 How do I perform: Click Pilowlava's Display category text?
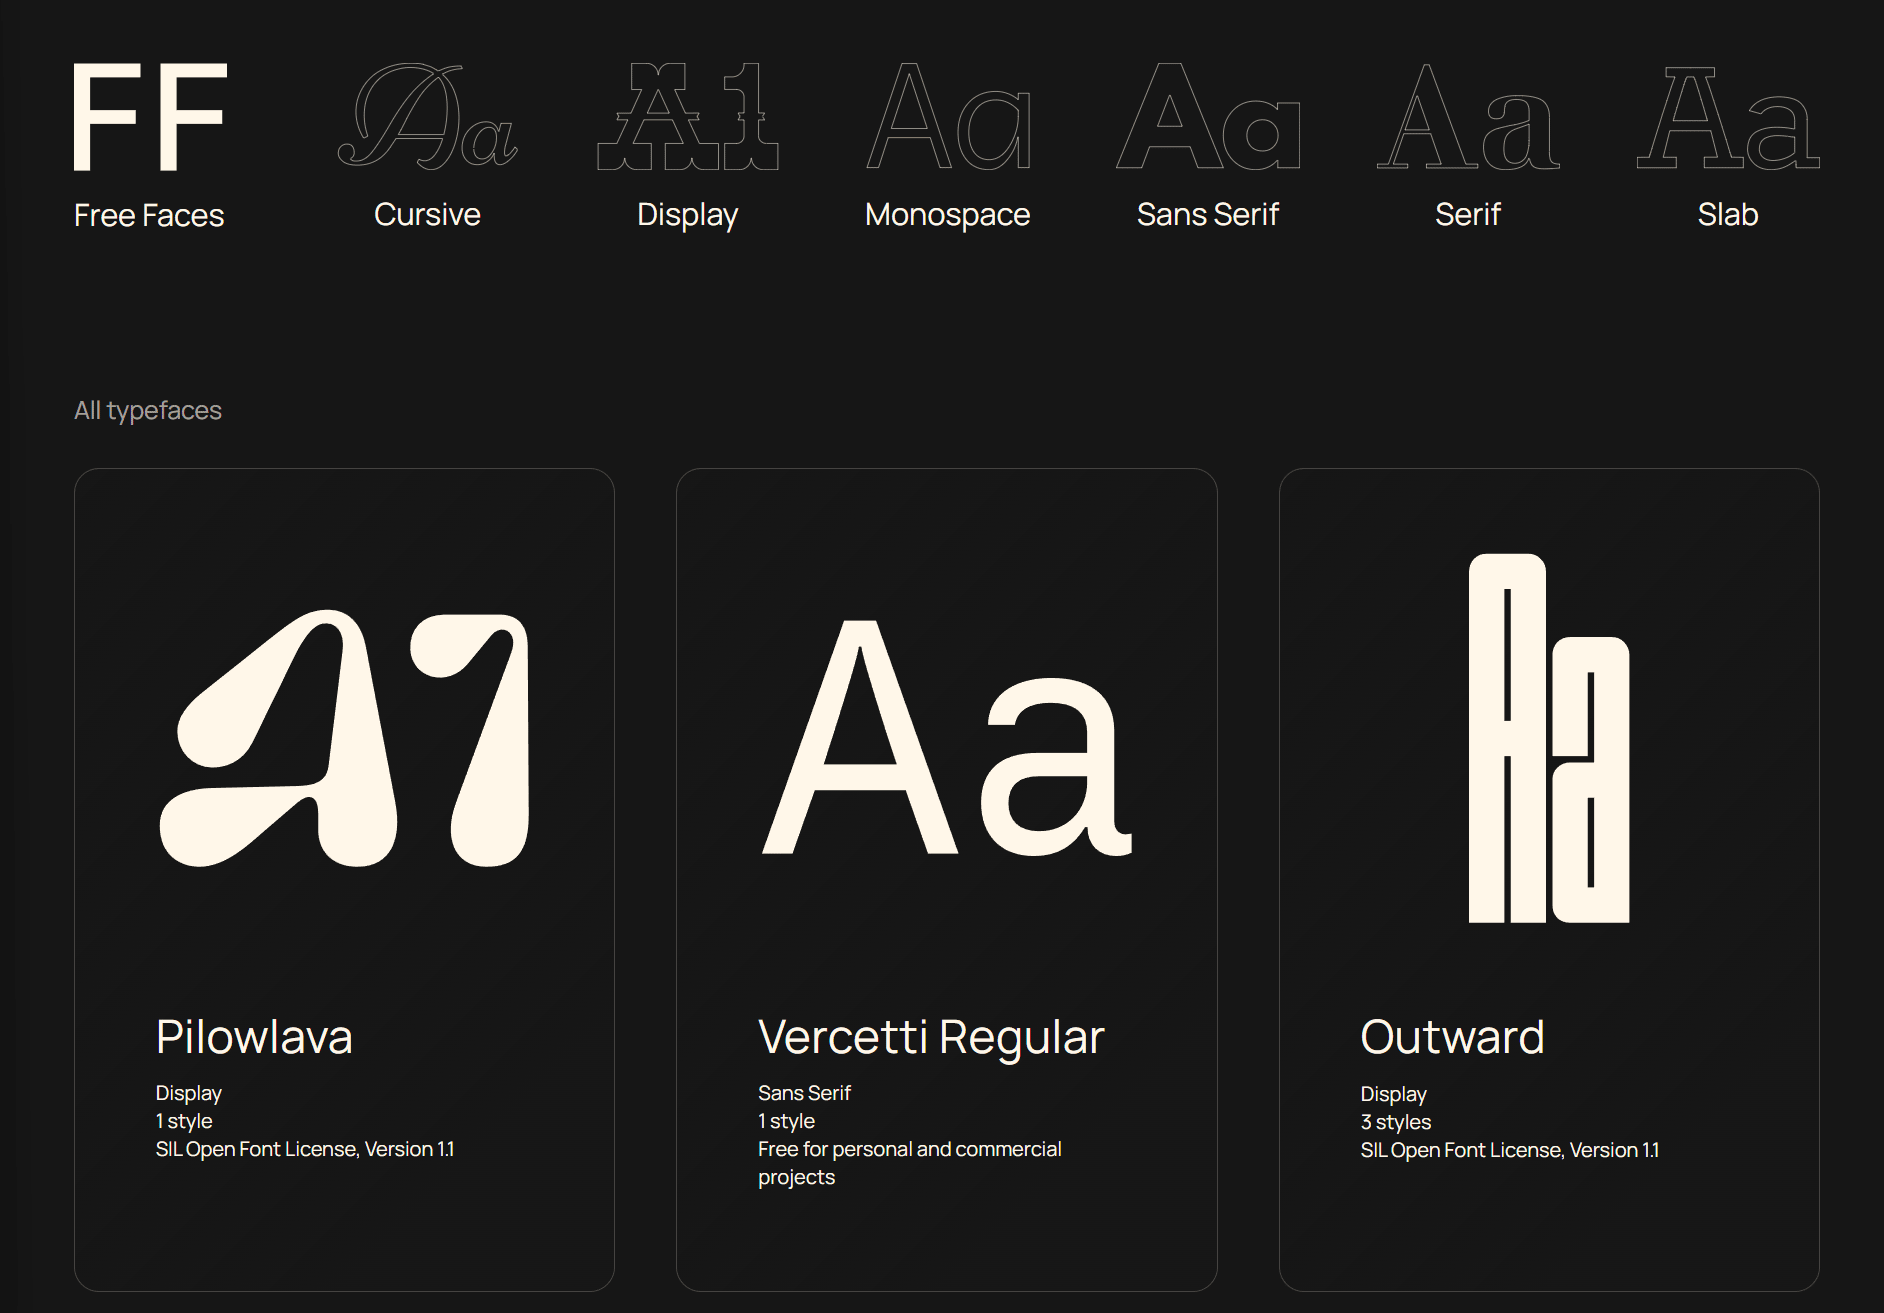189,1093
